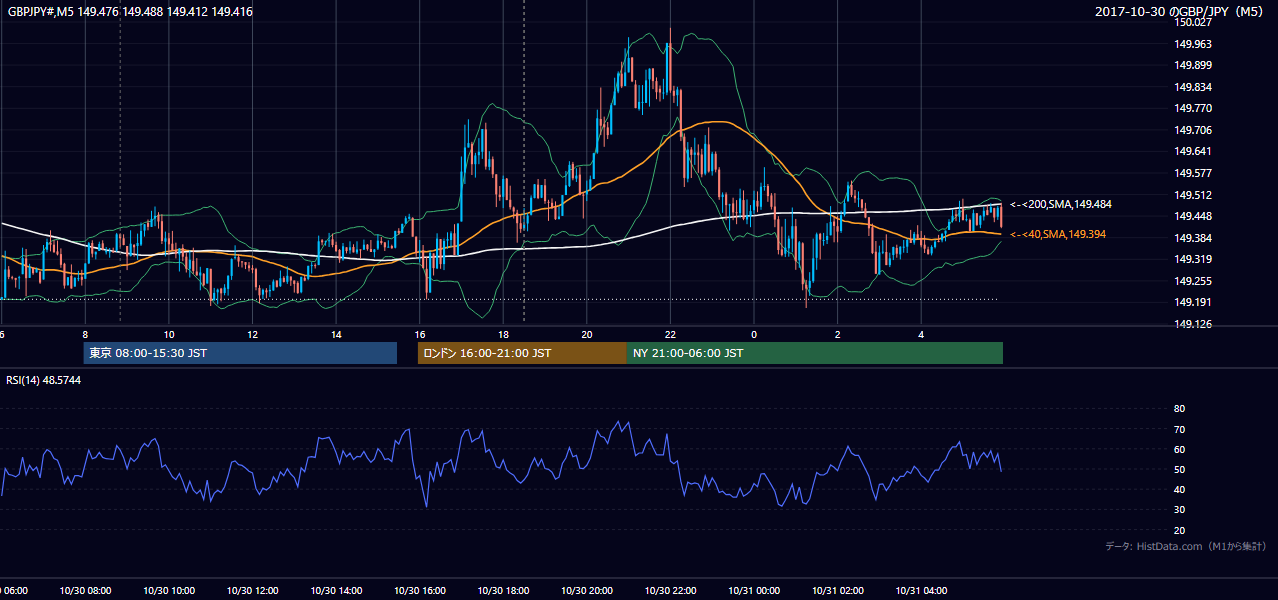Click price level 149.126 on the axis
1278x600 pixels.
[1194, 324]
